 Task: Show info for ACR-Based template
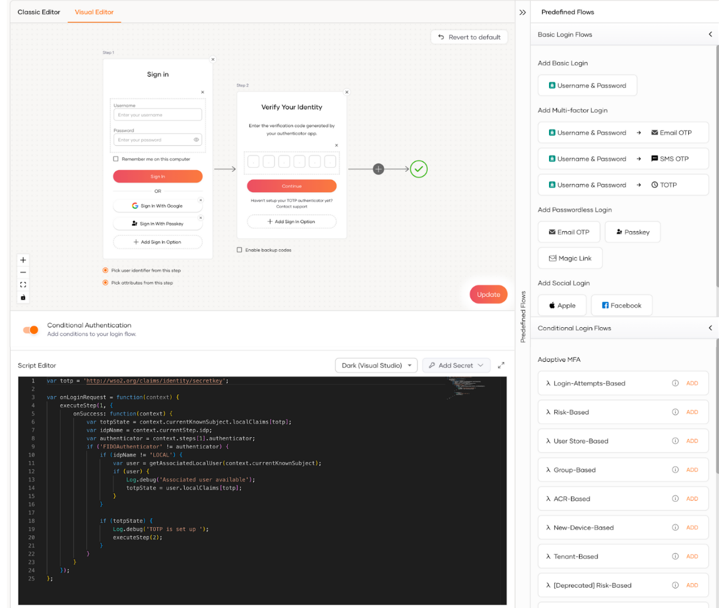pos(675,499)
